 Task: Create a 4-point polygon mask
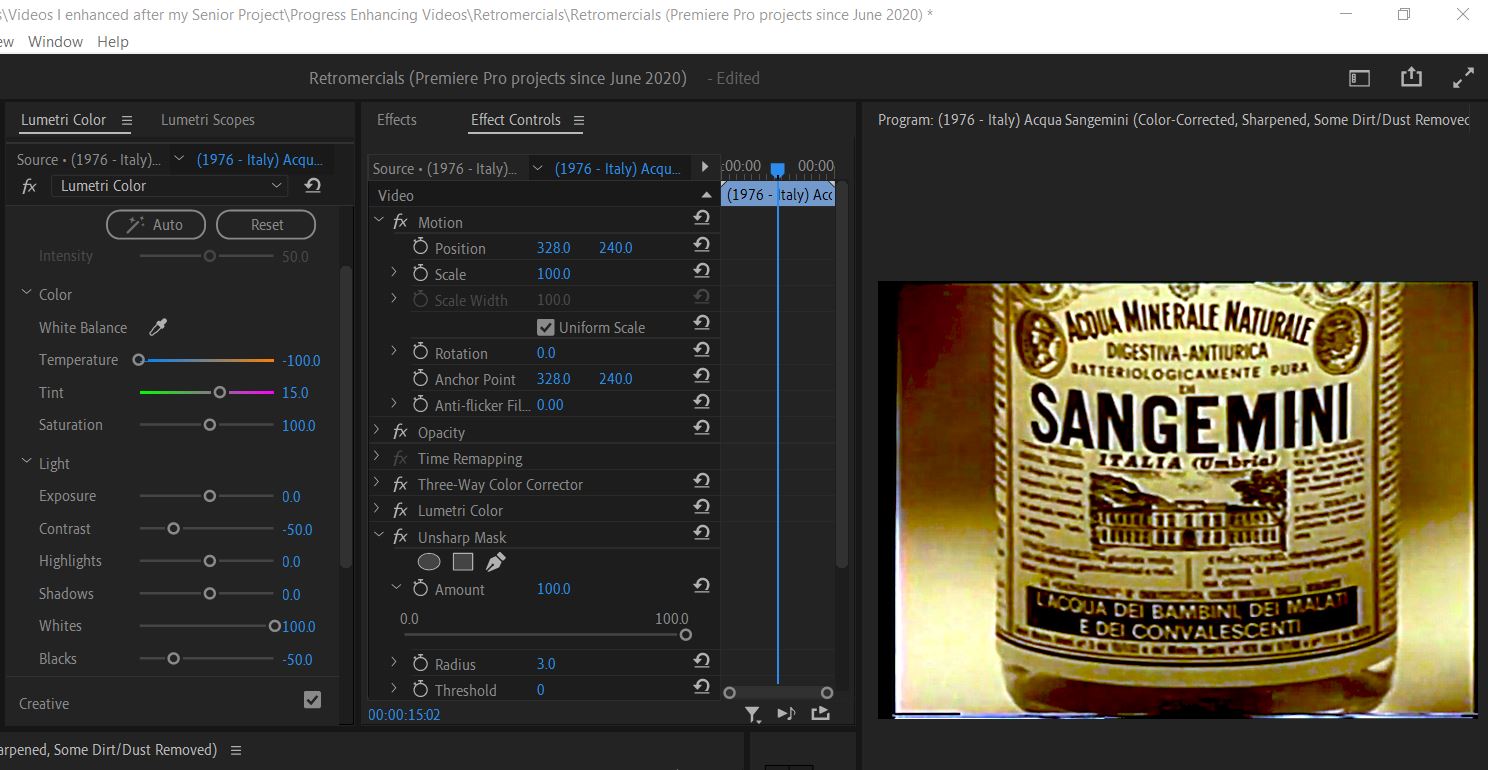462,562
